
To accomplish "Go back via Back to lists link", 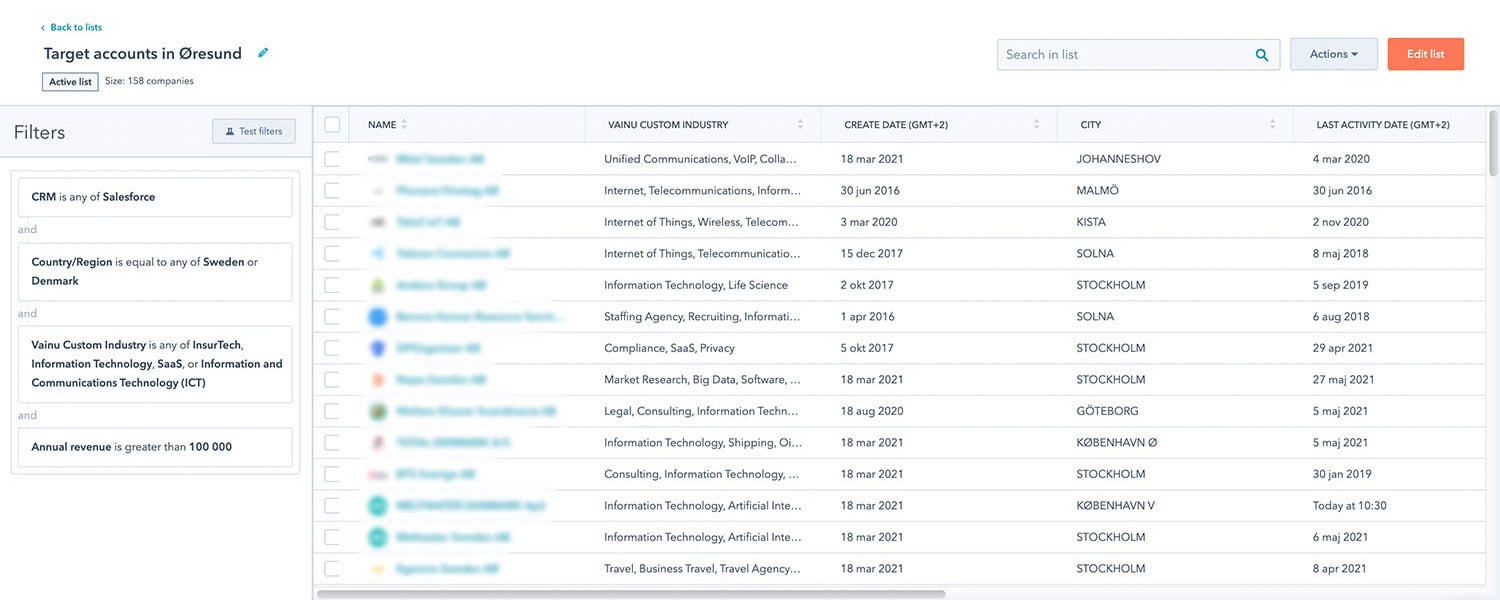I will tap(75, 27).
